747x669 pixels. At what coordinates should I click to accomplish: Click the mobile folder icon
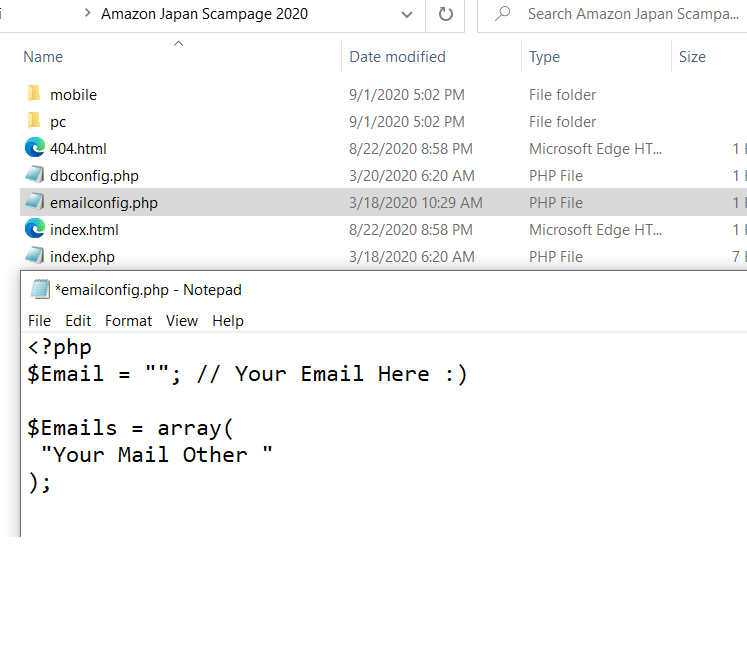pyautogui.click(x=34, y=94)
